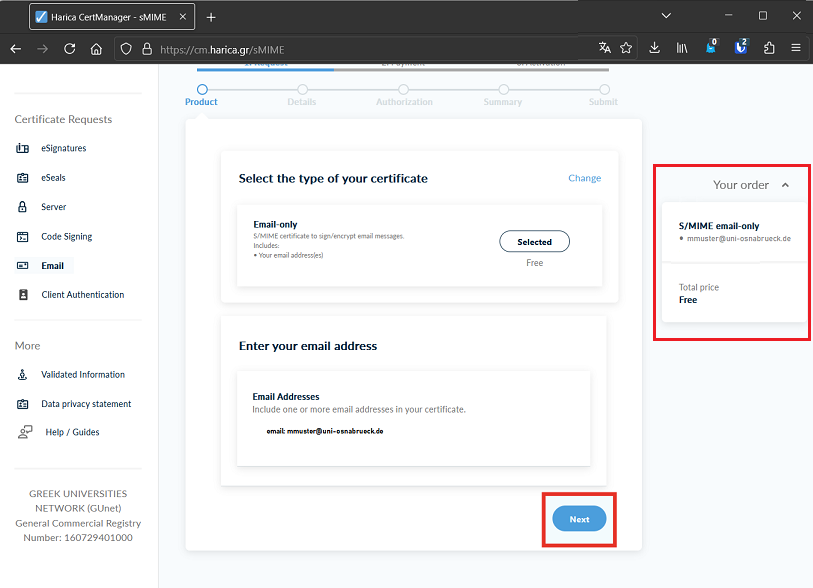Open the Help / Guides icon
This screenshot has width=813, height=588.
25,432
